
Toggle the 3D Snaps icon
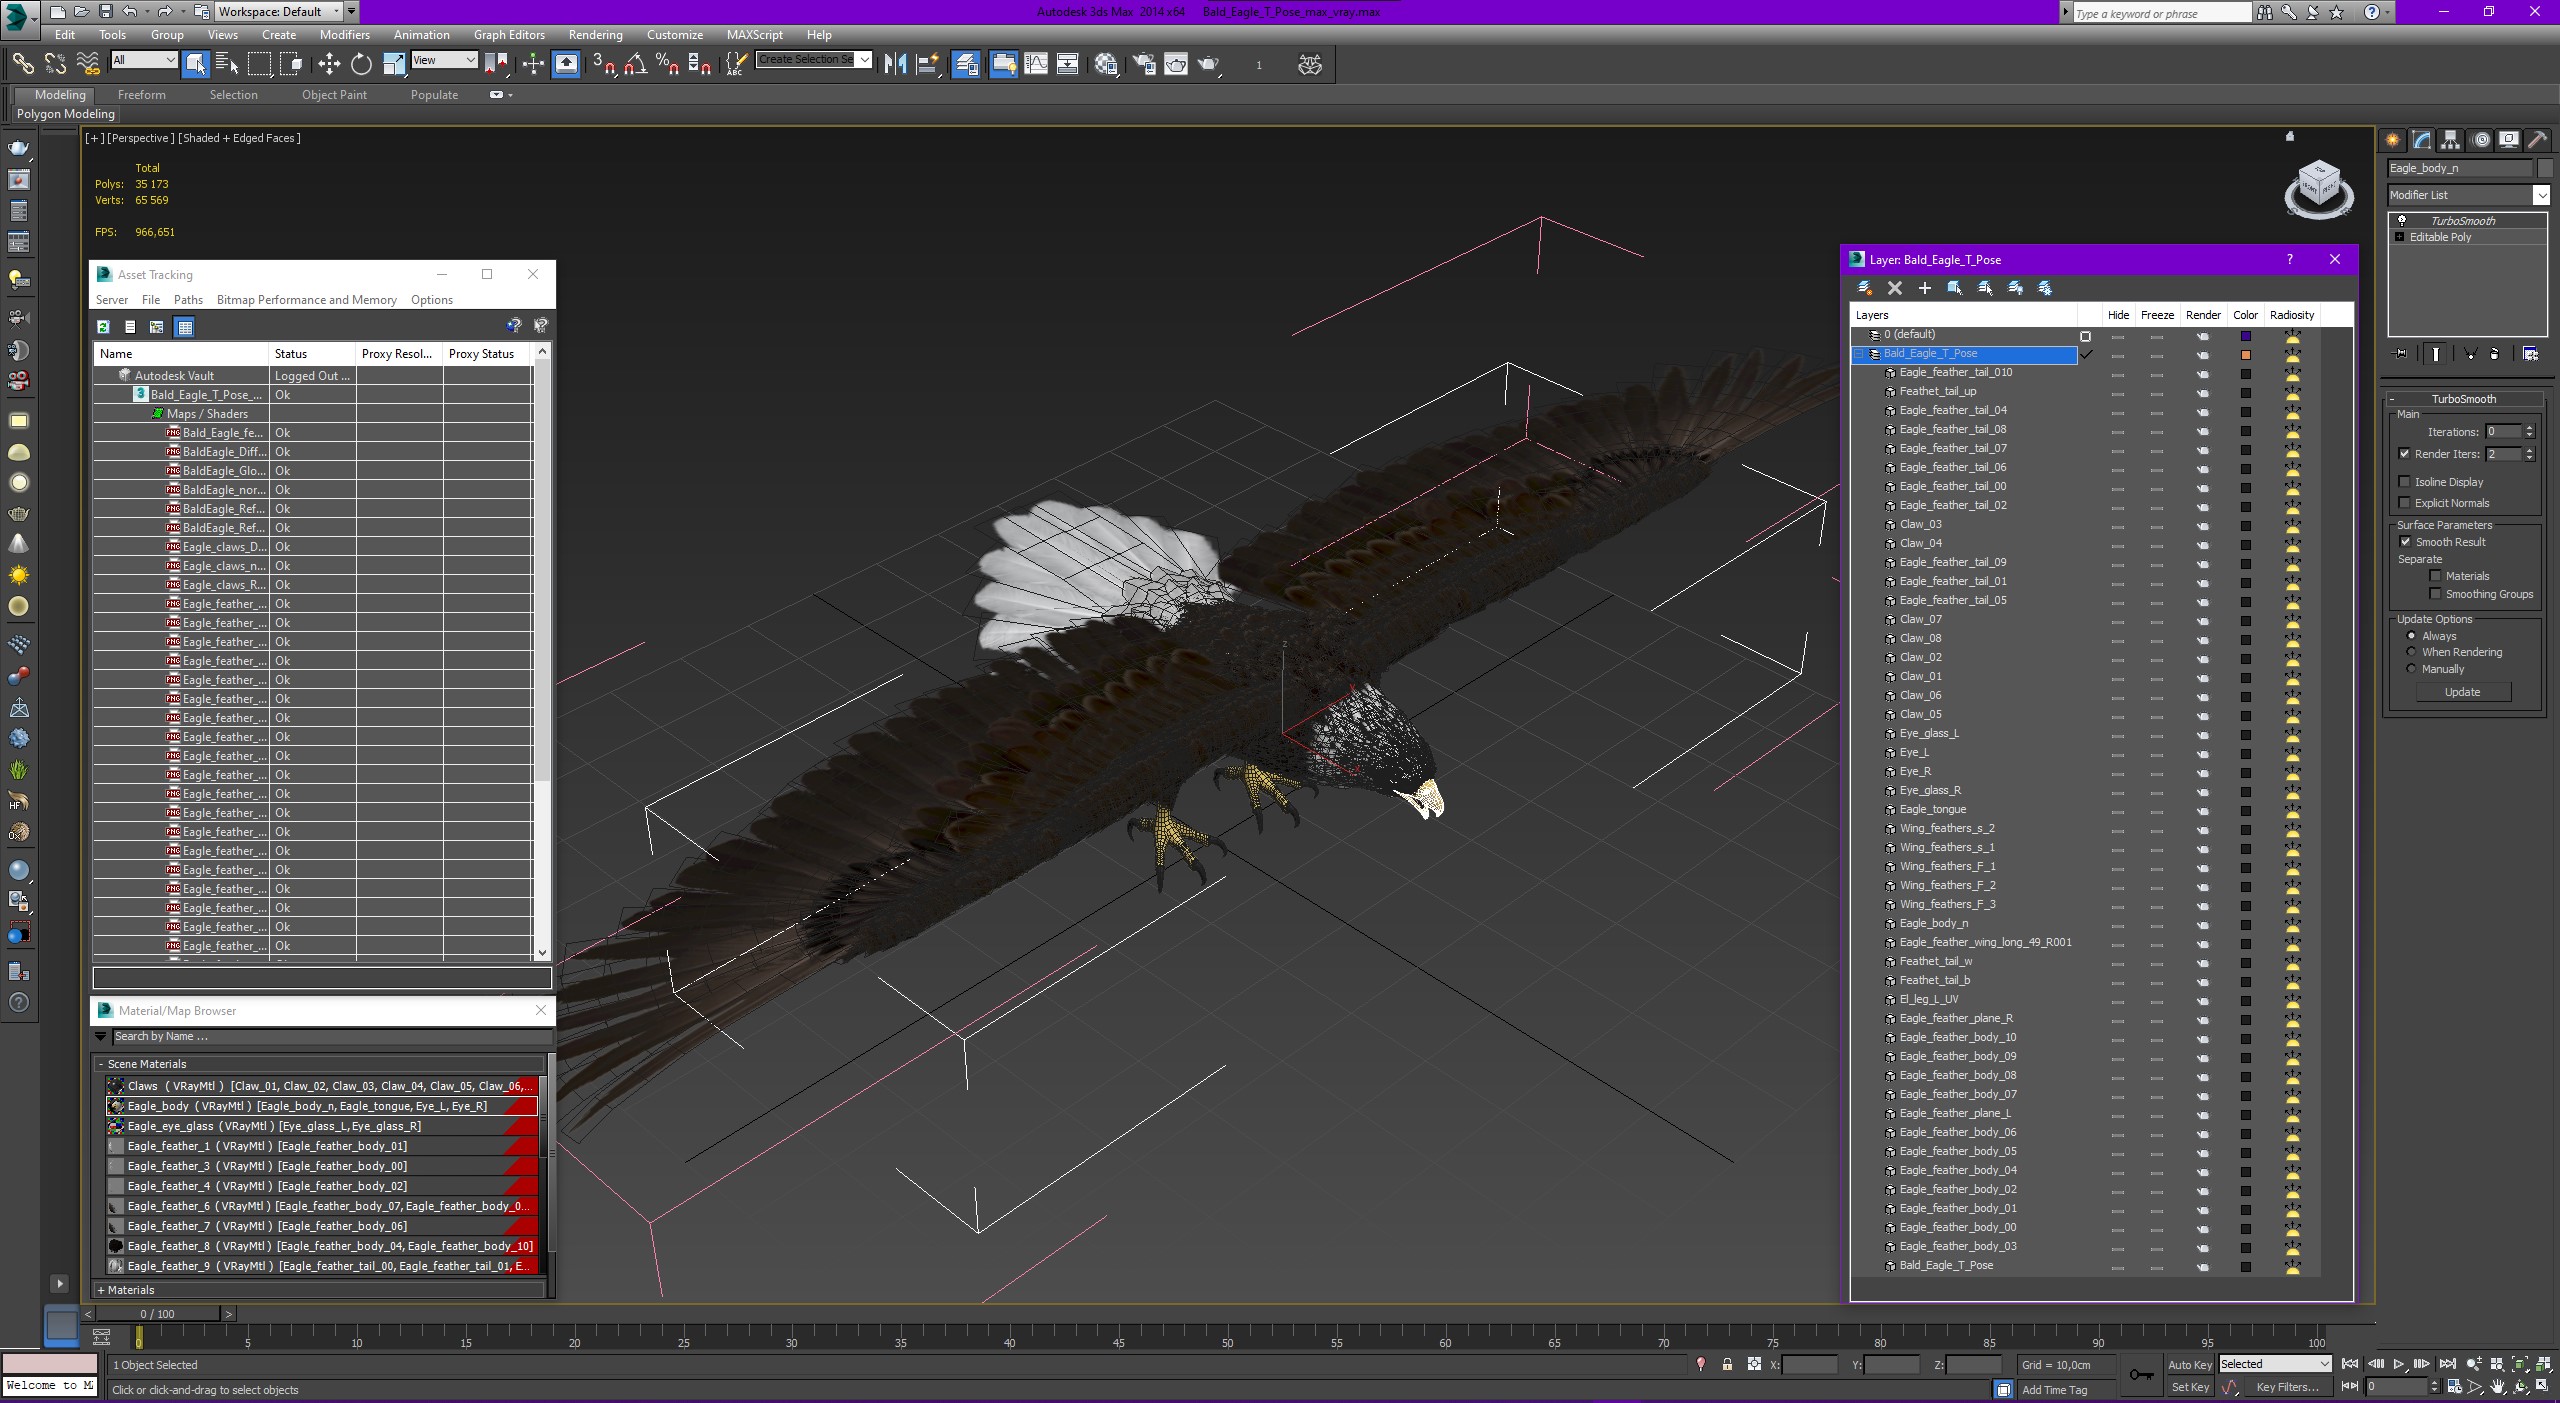coord(603,64)
